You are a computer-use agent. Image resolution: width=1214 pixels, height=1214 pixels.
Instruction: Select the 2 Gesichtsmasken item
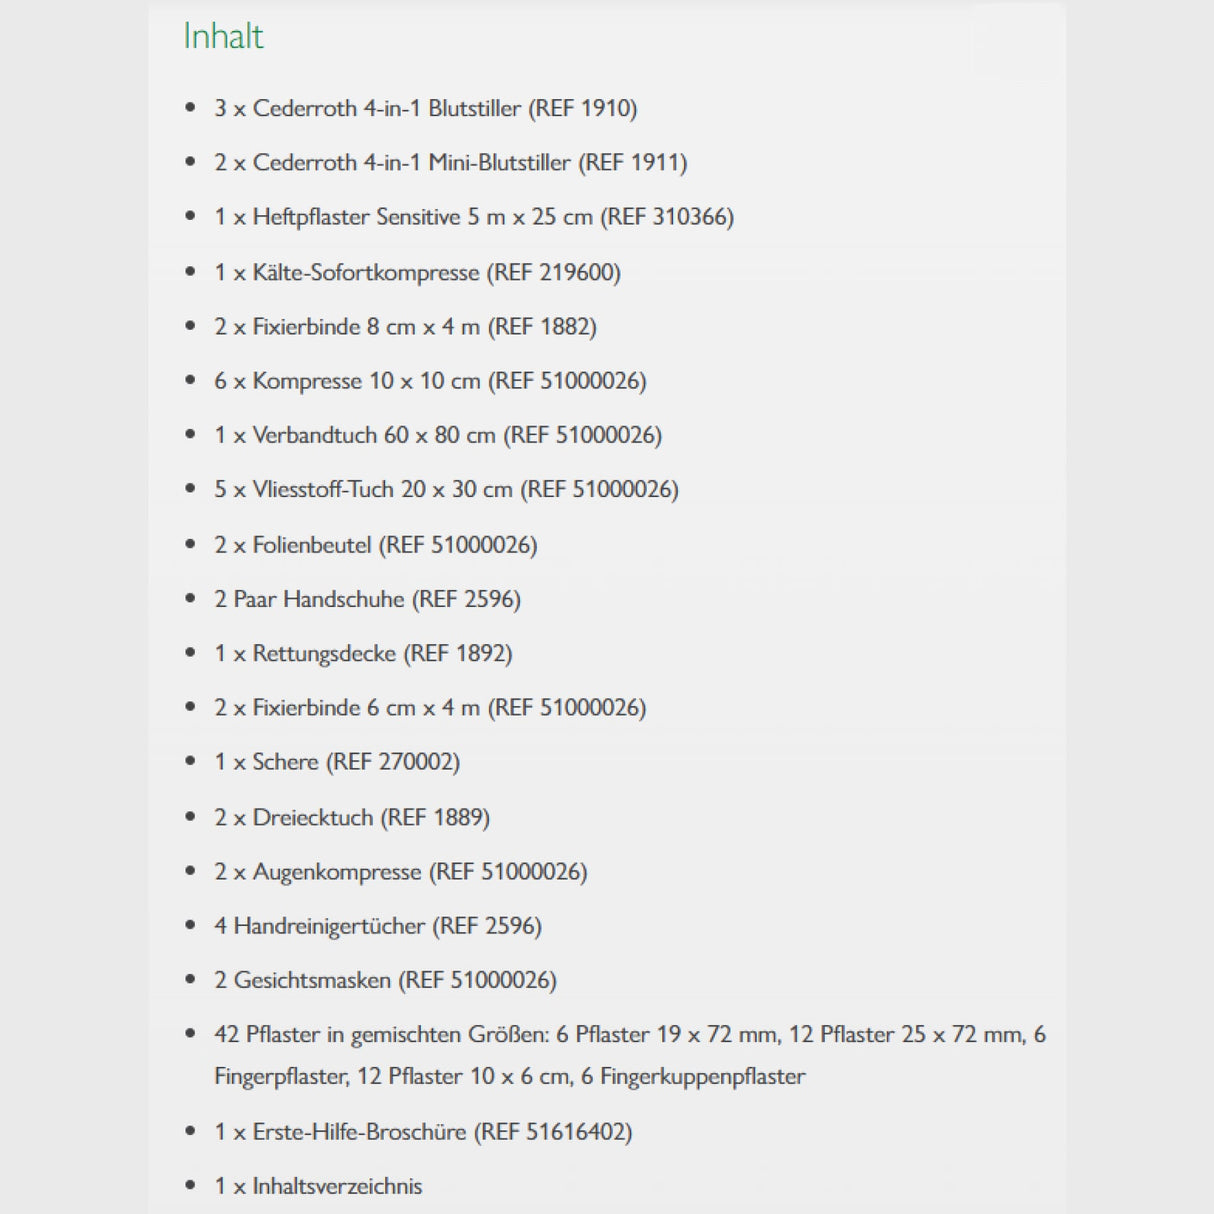click(x=385, y=980)
